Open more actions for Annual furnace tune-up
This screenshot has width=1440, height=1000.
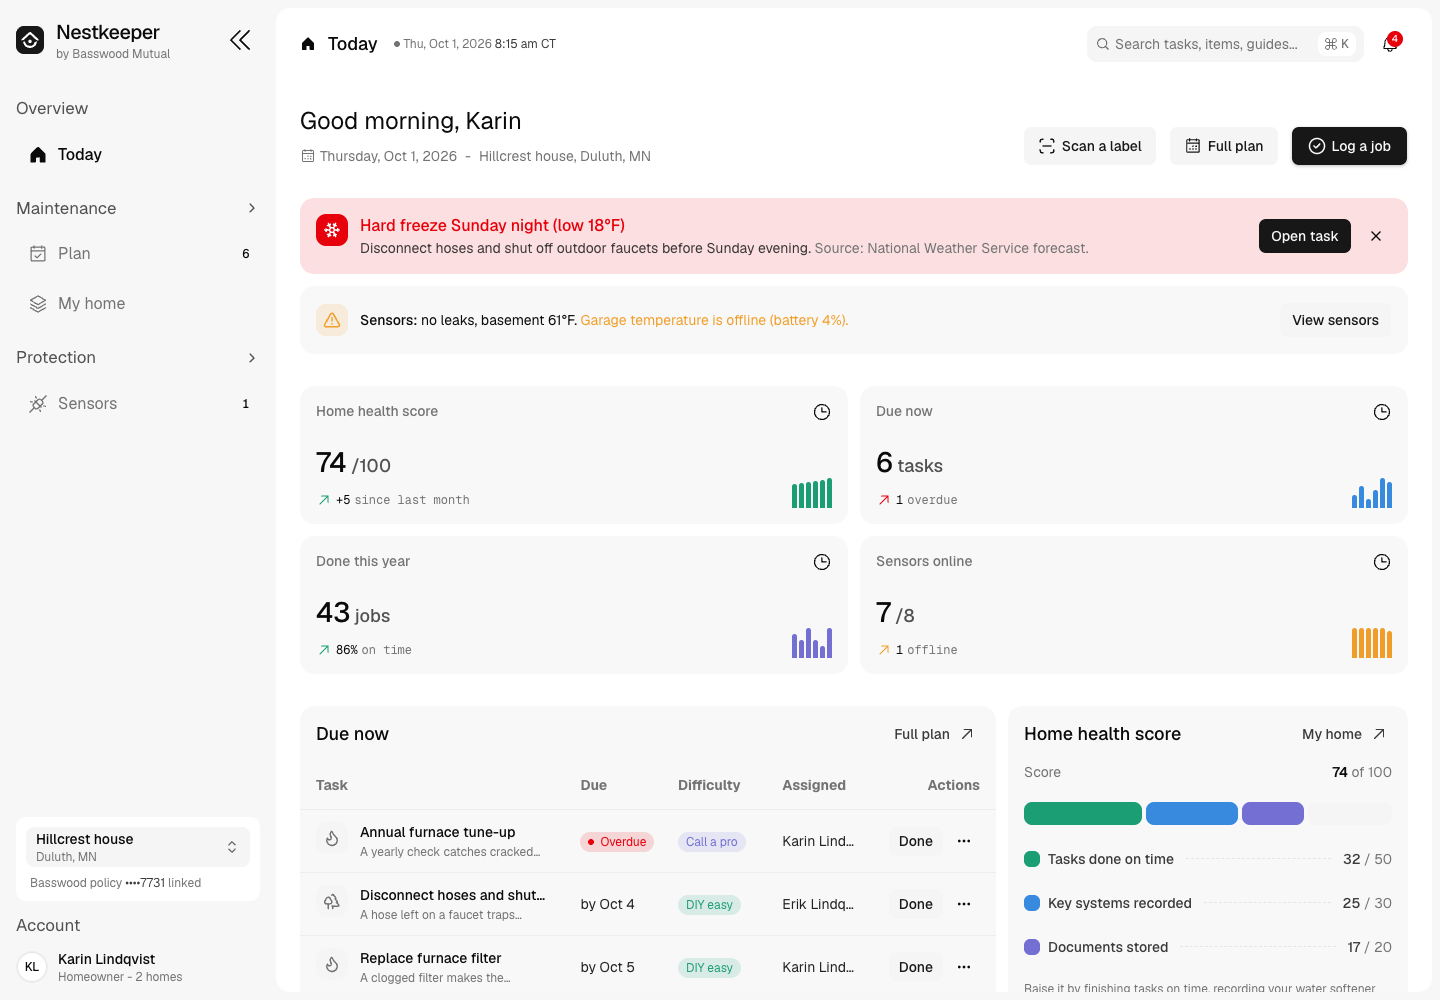pyautogui.click(x=964, y=841)
